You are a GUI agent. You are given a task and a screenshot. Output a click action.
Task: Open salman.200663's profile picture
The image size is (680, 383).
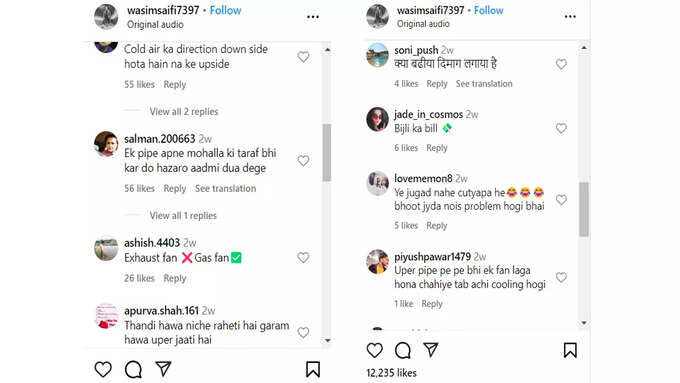point(106,144)
